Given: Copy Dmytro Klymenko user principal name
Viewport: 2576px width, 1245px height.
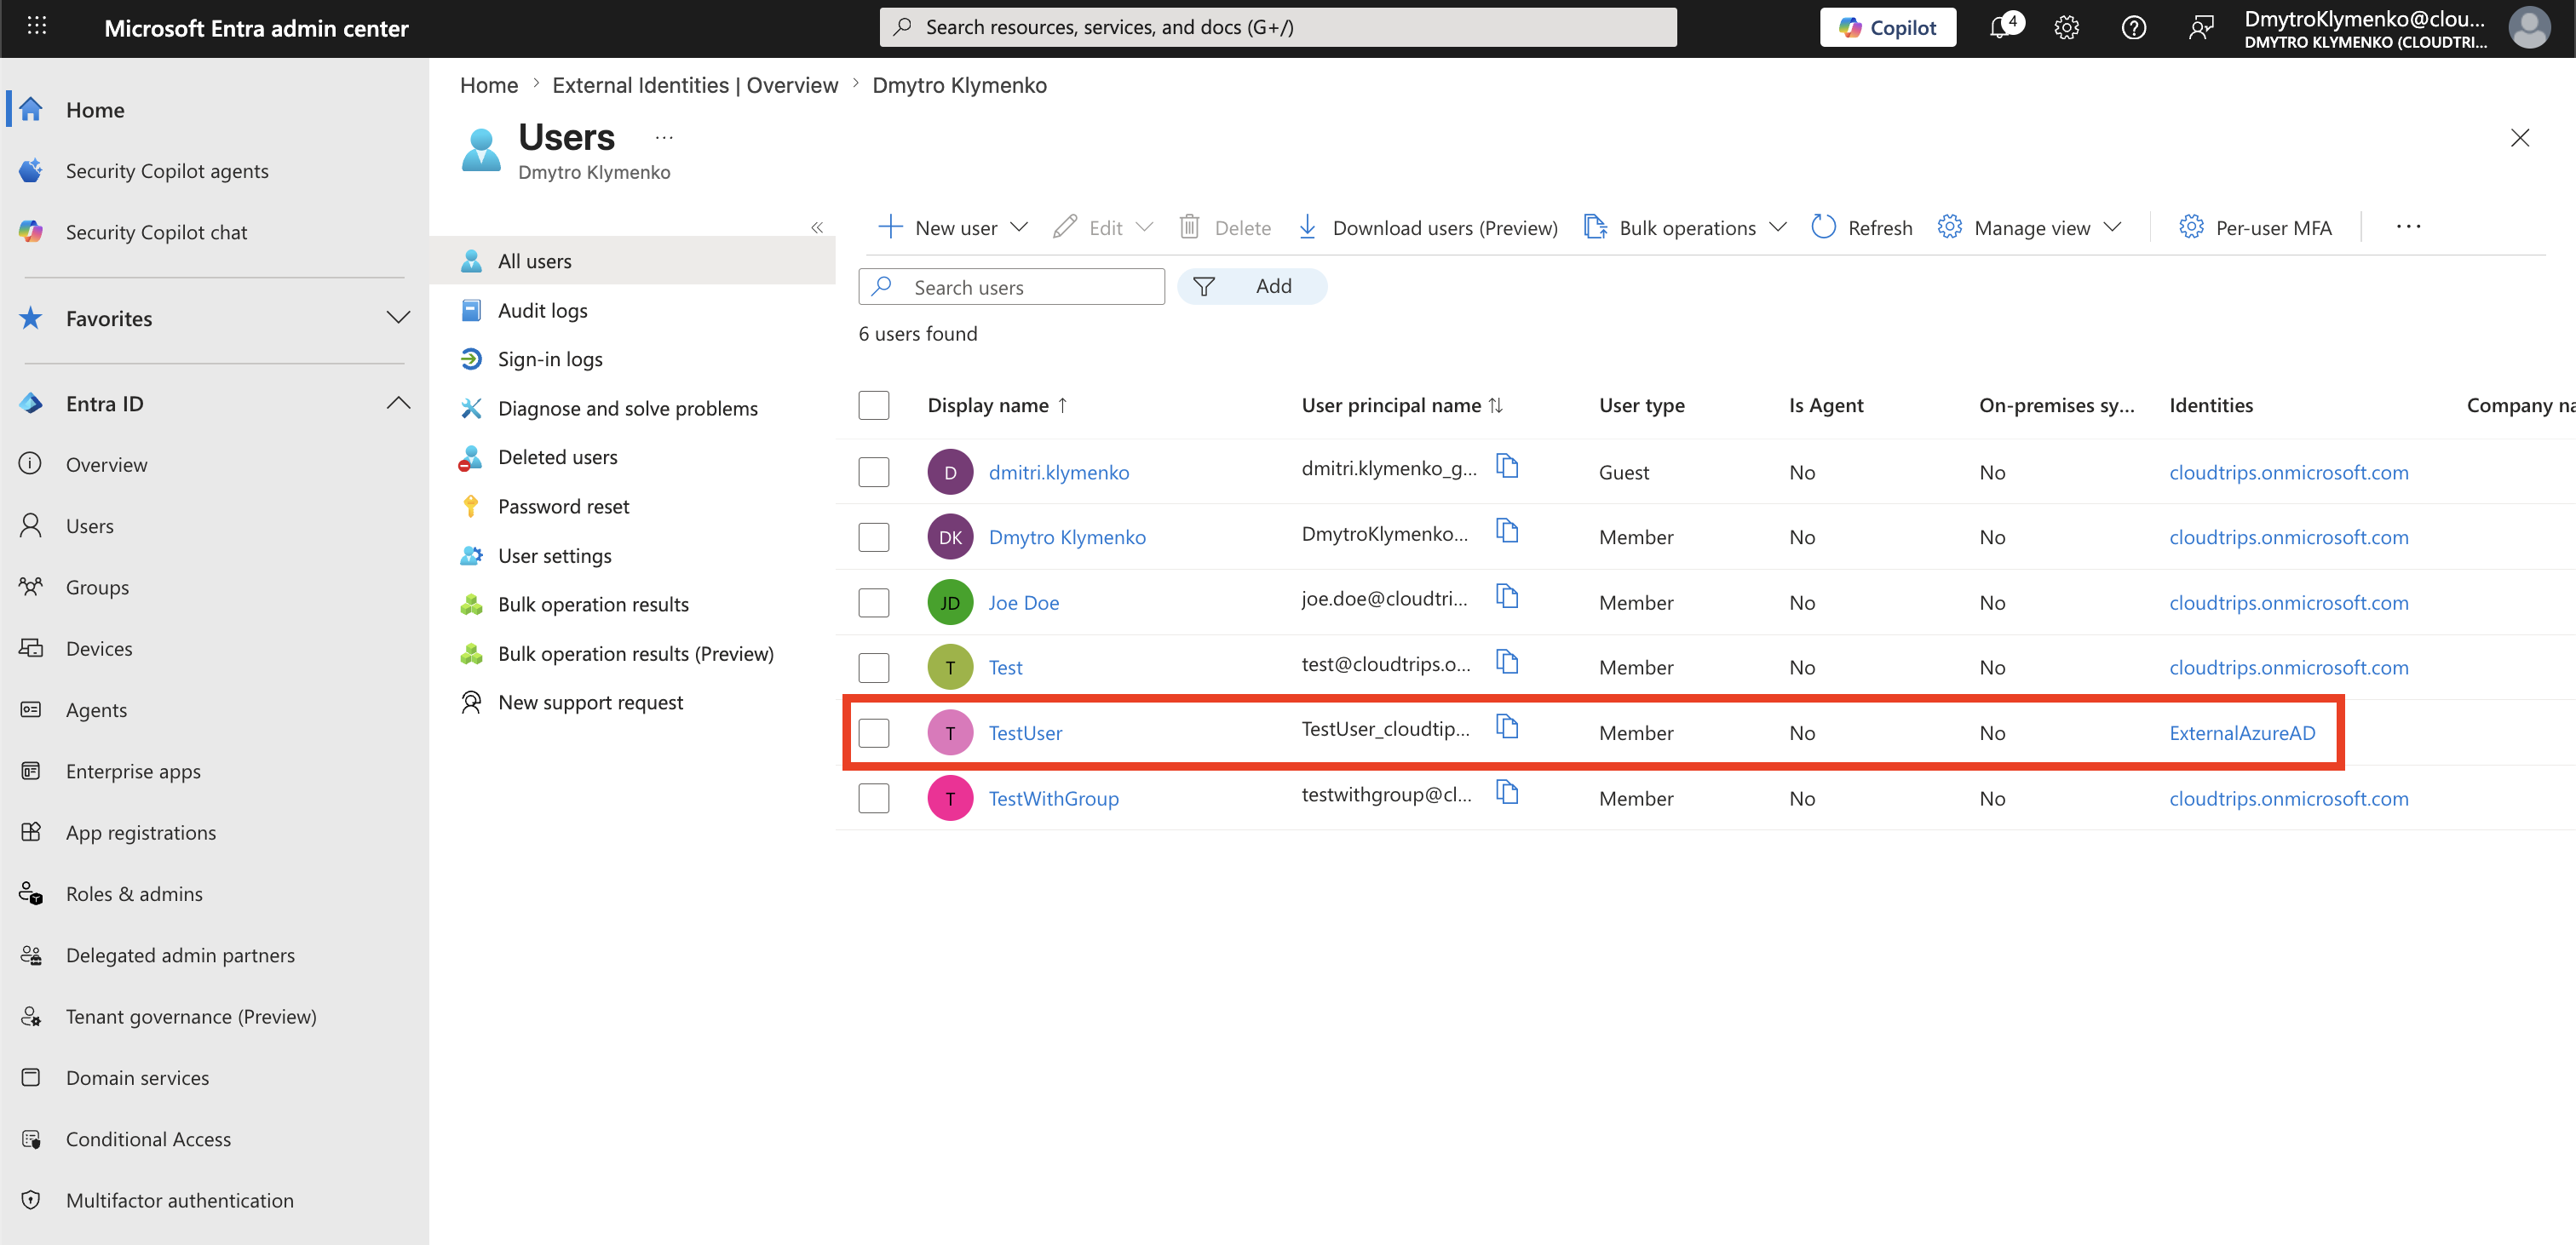Looking at the screenshot, I should 1506,531.
